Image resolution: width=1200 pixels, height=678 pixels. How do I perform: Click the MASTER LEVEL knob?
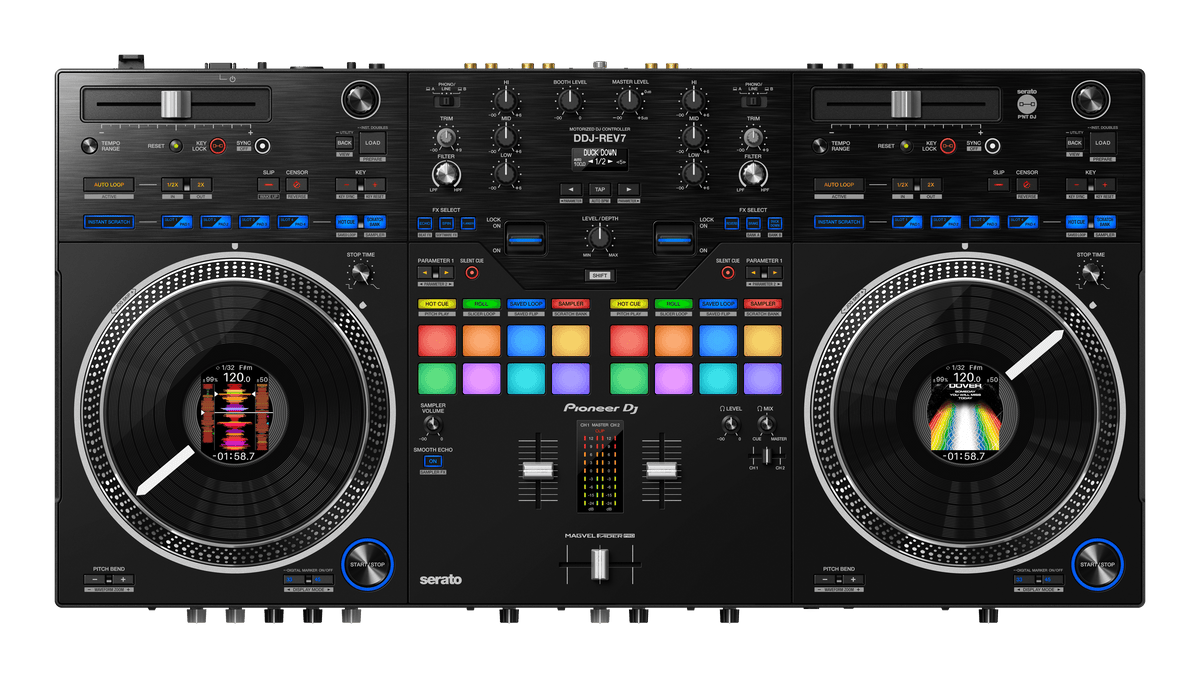click(x=627, y=99)
